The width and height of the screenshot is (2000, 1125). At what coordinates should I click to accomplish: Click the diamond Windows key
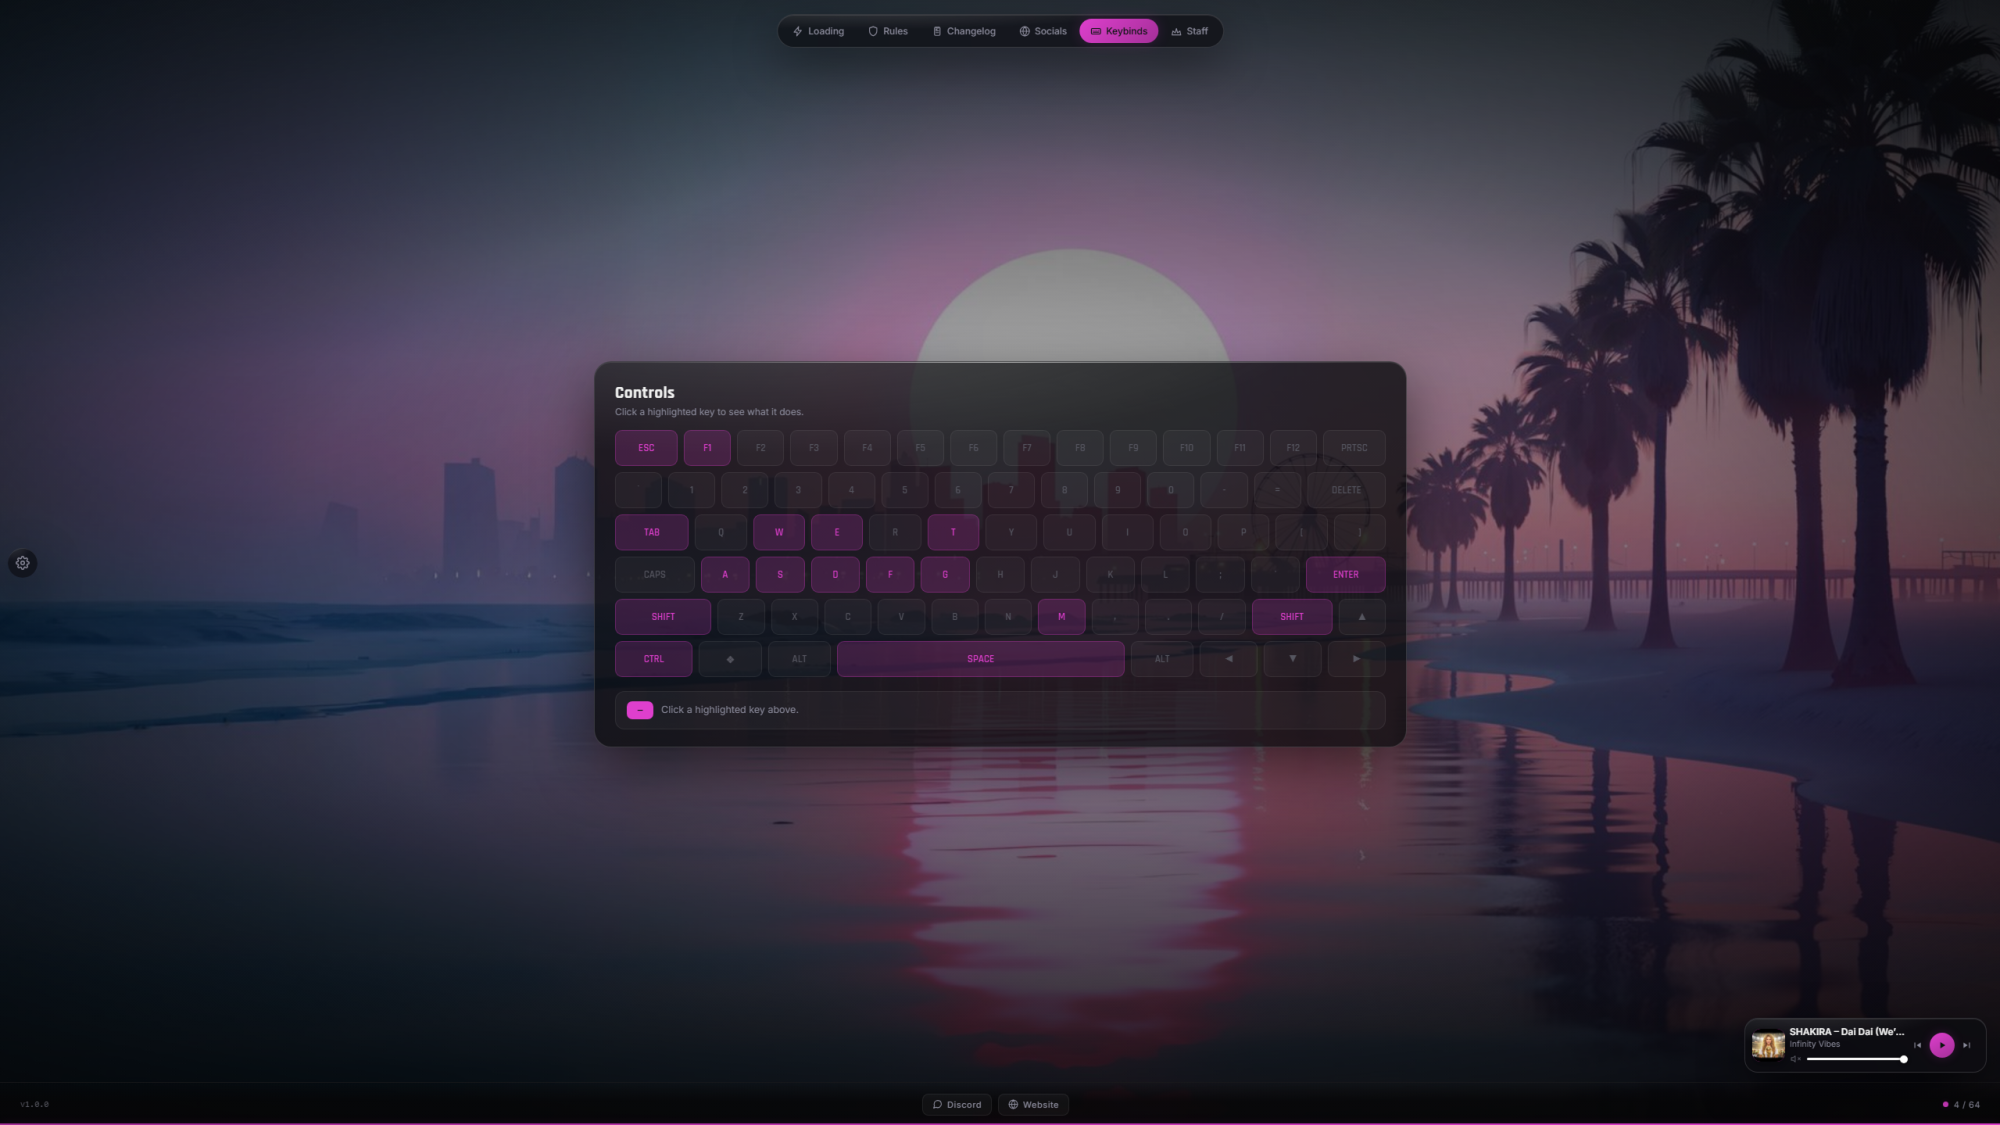pos(730,659)
